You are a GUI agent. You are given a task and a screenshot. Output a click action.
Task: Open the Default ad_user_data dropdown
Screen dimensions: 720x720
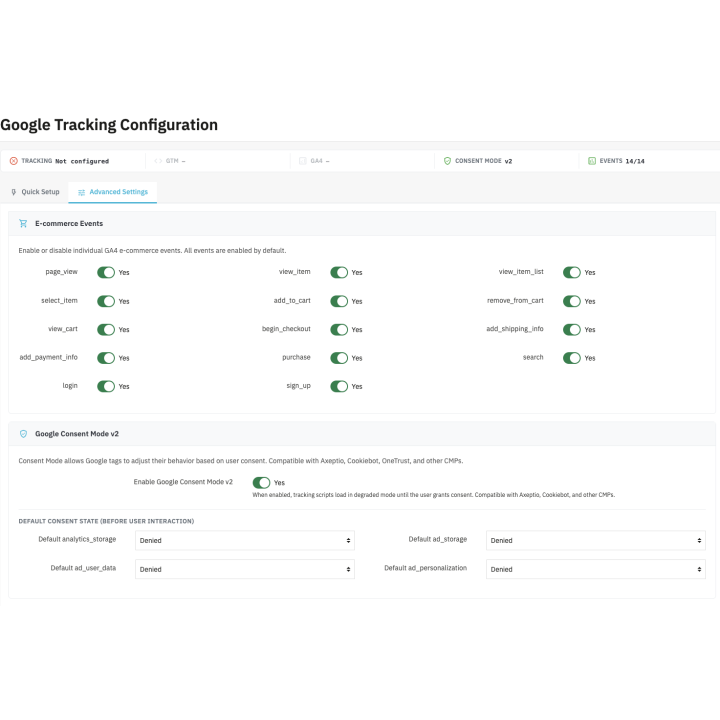[245, 569]
